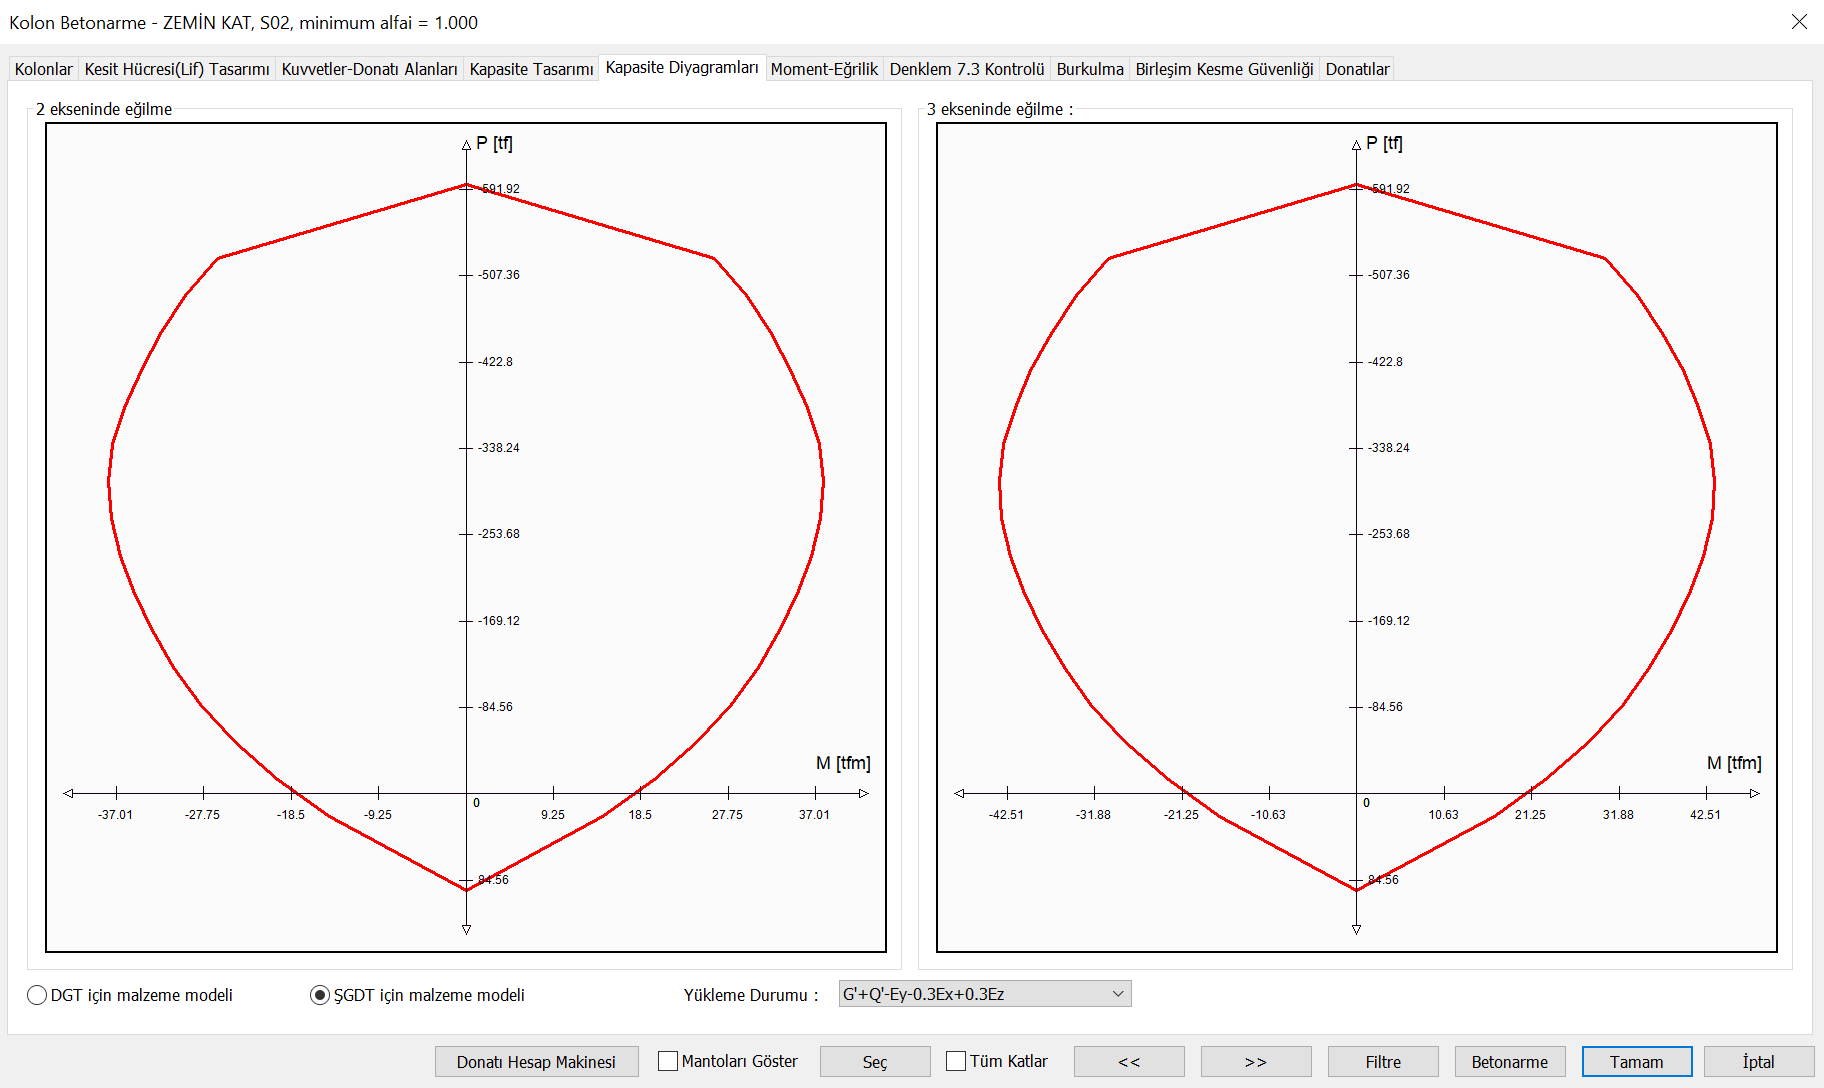Select ŞGDT için malzeme modeli radio button
This screenshot has width=1824, height=1088.
coord(320,995)
